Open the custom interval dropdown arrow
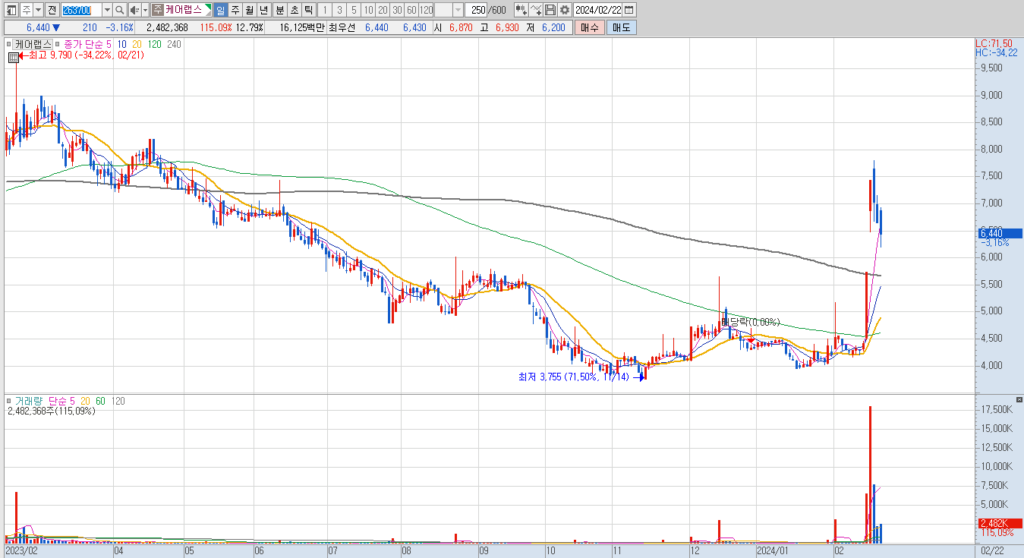 pos(458,10)
